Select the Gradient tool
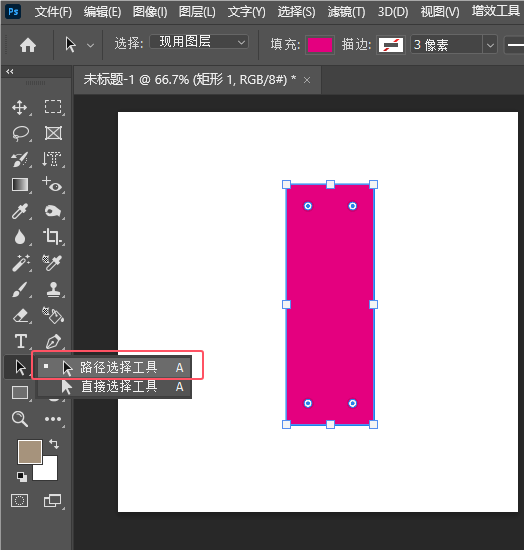Image resolution: width=524 pixels, height=550 pixels. pos(20,185)
